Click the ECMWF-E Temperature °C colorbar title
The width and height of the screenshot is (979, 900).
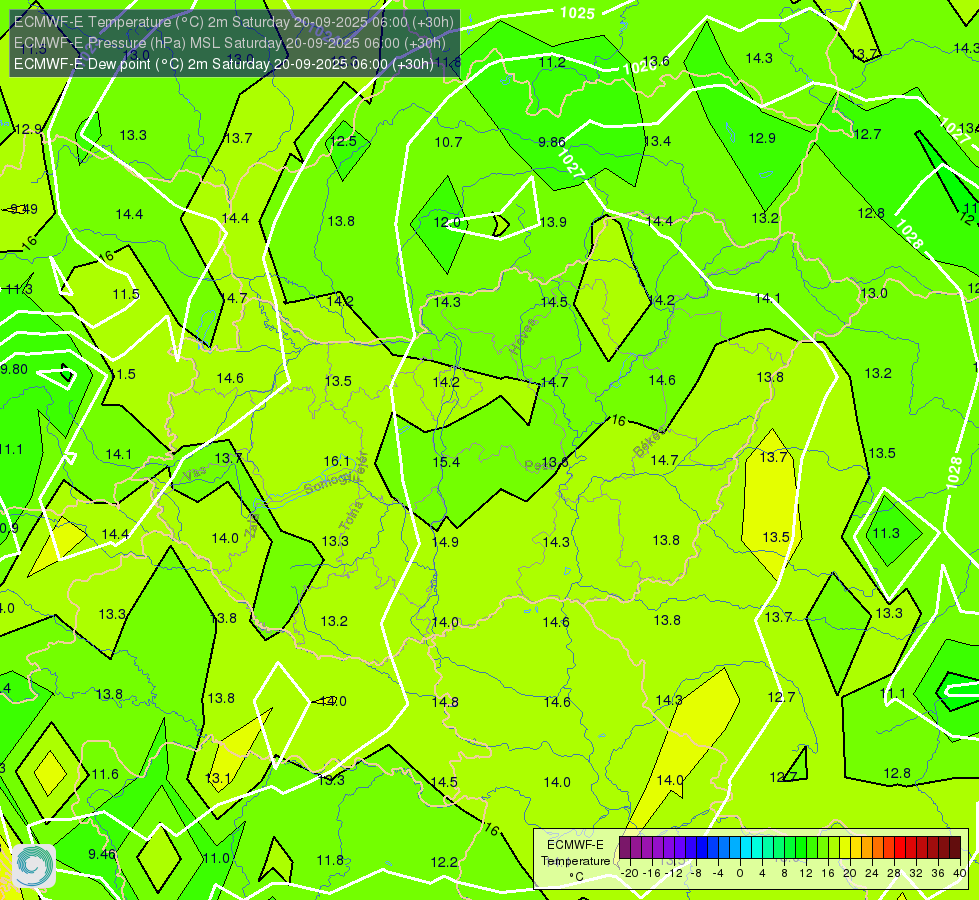575,861
